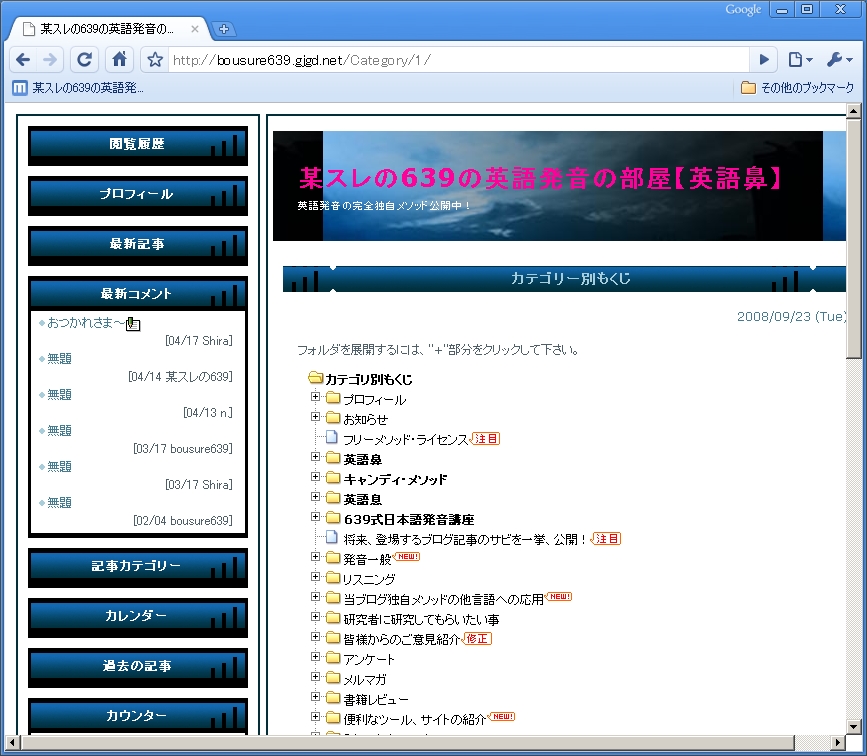Screen dimensions: 867x756
Task: Click the プロフィール folder icon in the tree
Action: coord(333,398)
